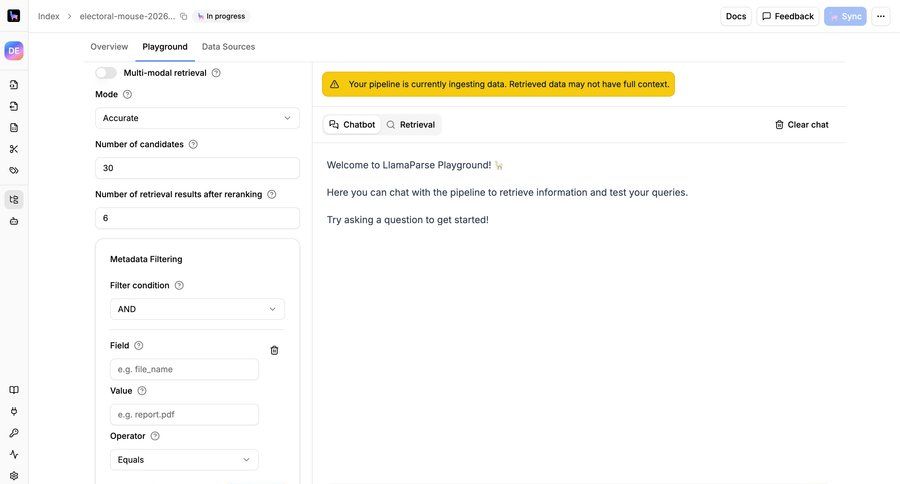
Task: Show help for Multi-modal retrieval
Action: click(x=216, y=73)
